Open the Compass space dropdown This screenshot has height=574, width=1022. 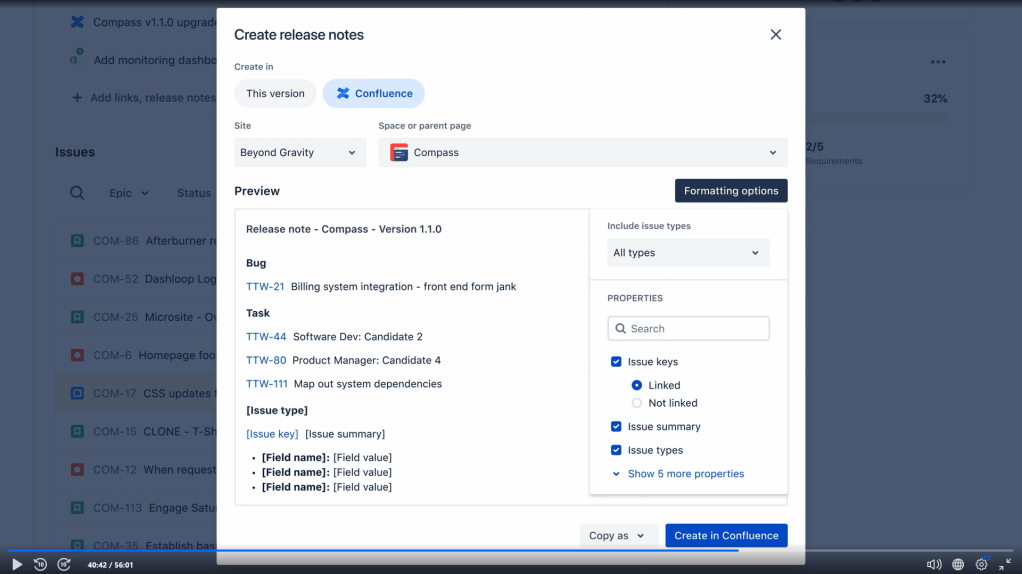coord(582,153)
